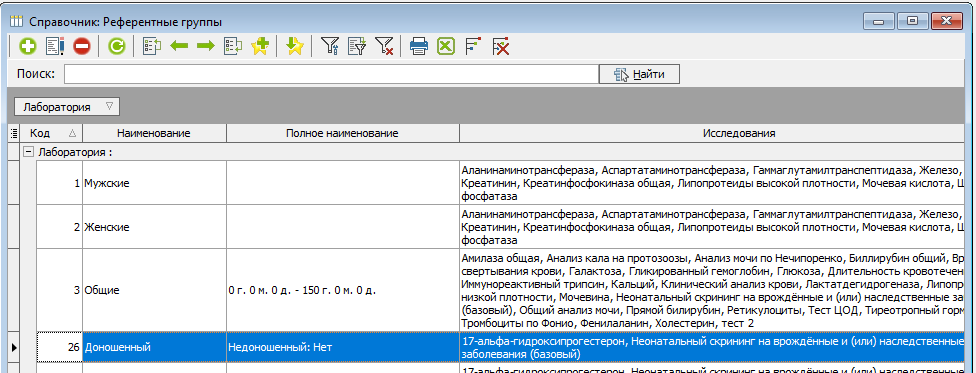Screen dimensions: 976x373
Task: Delete record using red minus icon
Action: click(82, 46)
